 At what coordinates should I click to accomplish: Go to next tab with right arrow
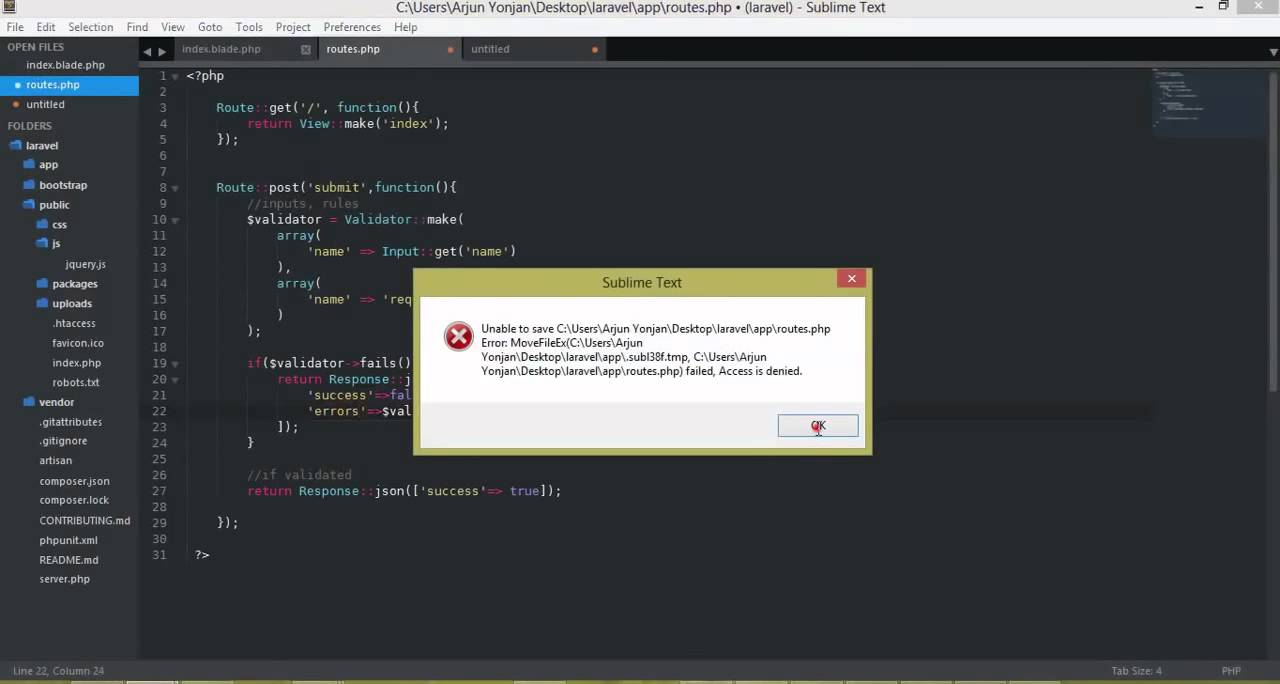pyautogui.click(x=162, y=51)
